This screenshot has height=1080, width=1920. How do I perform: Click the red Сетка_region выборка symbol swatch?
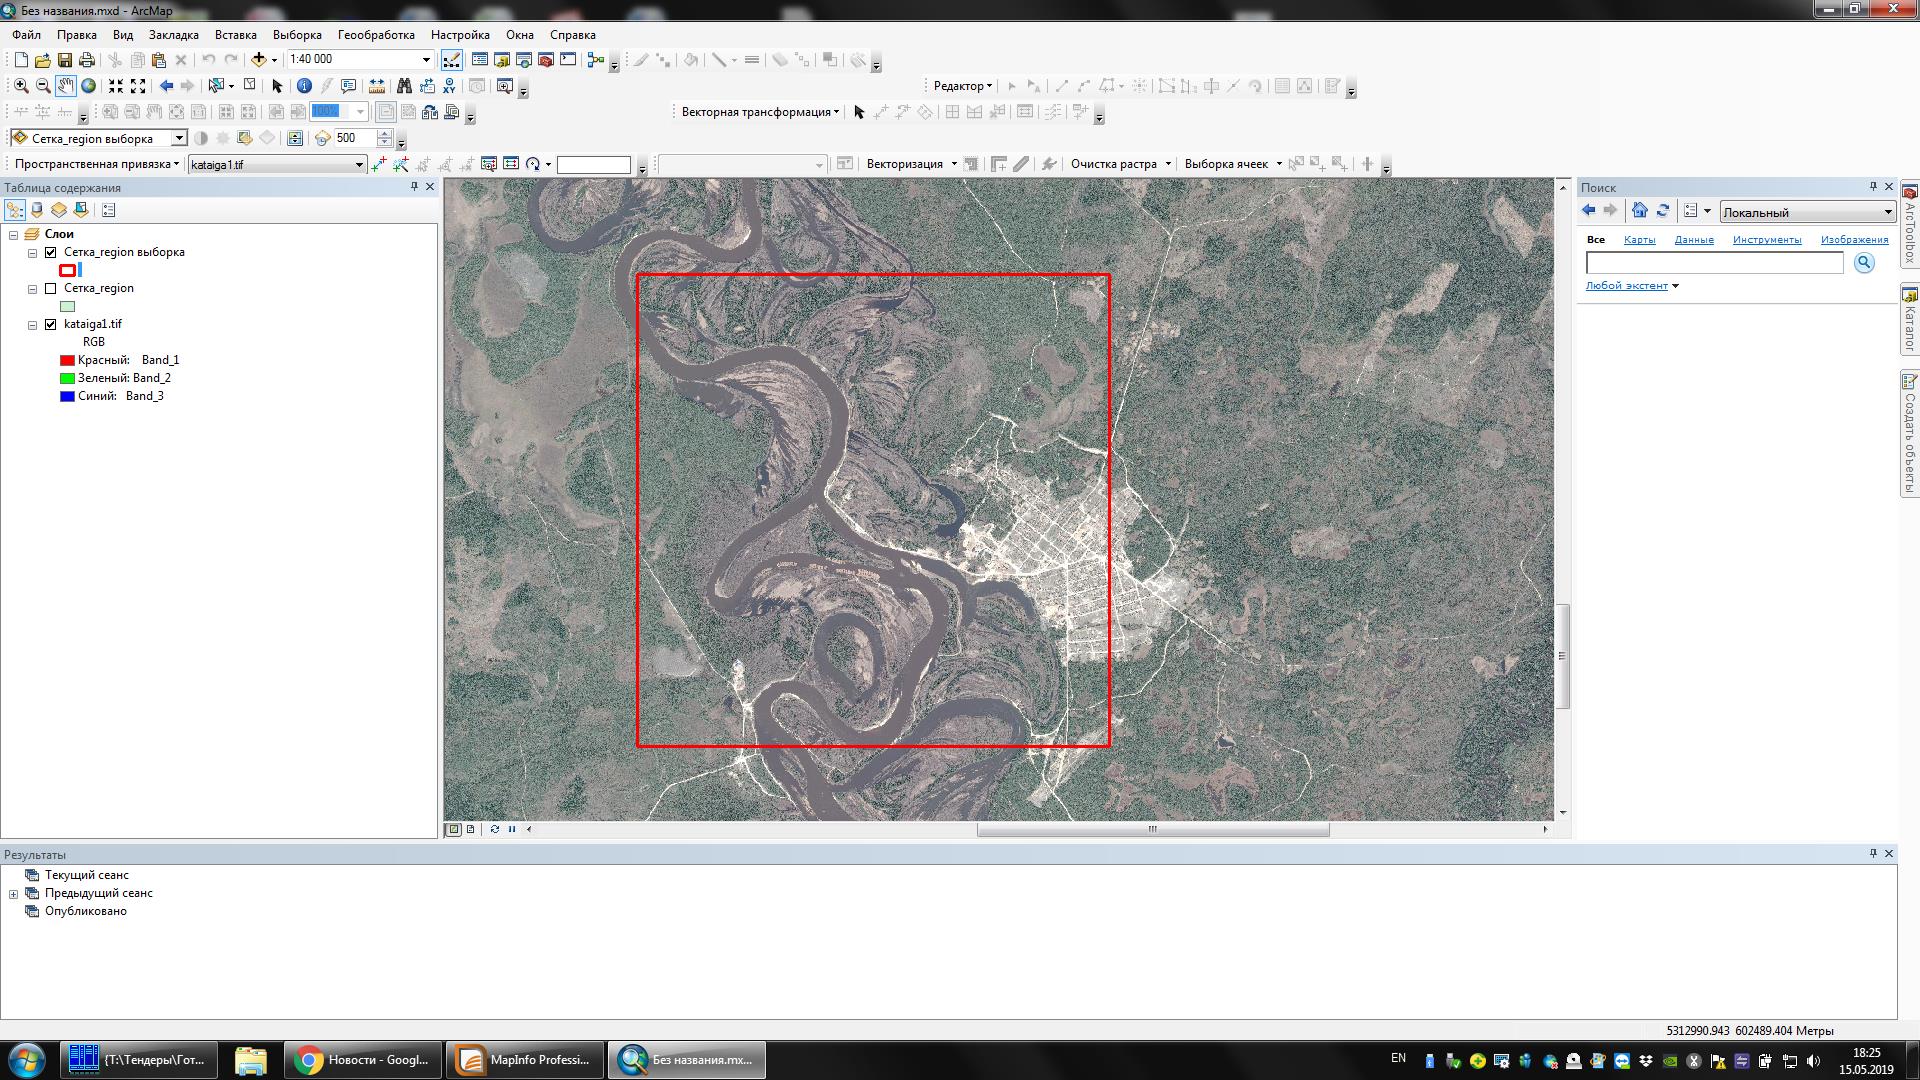click(x=67, y=270)
